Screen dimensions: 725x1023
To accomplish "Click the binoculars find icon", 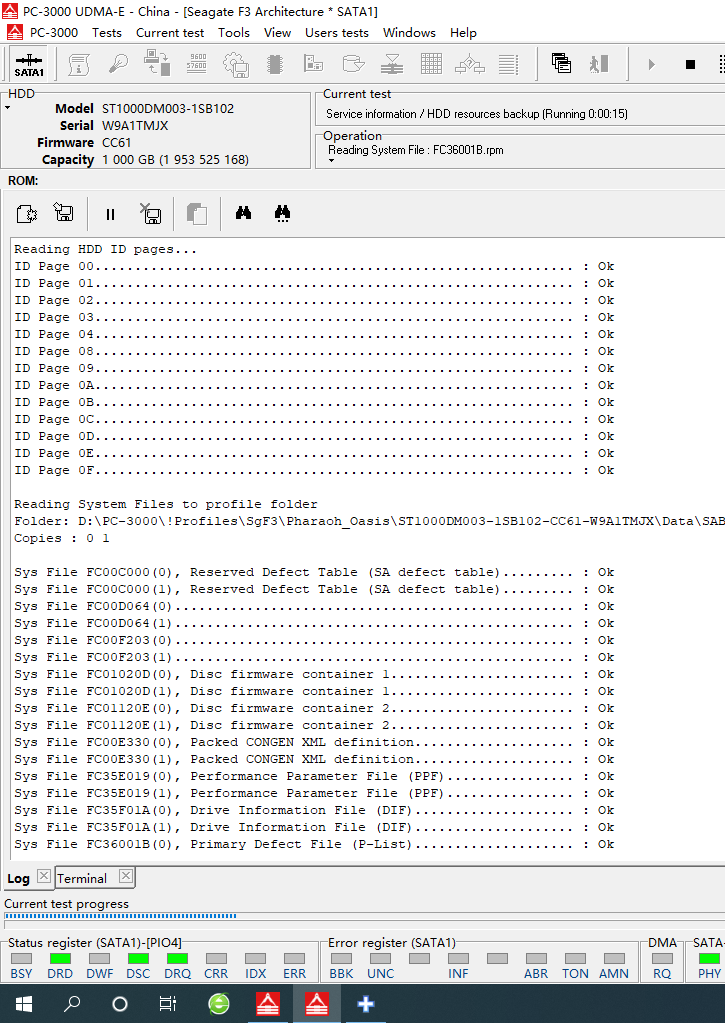I will (x=243, y=213).
